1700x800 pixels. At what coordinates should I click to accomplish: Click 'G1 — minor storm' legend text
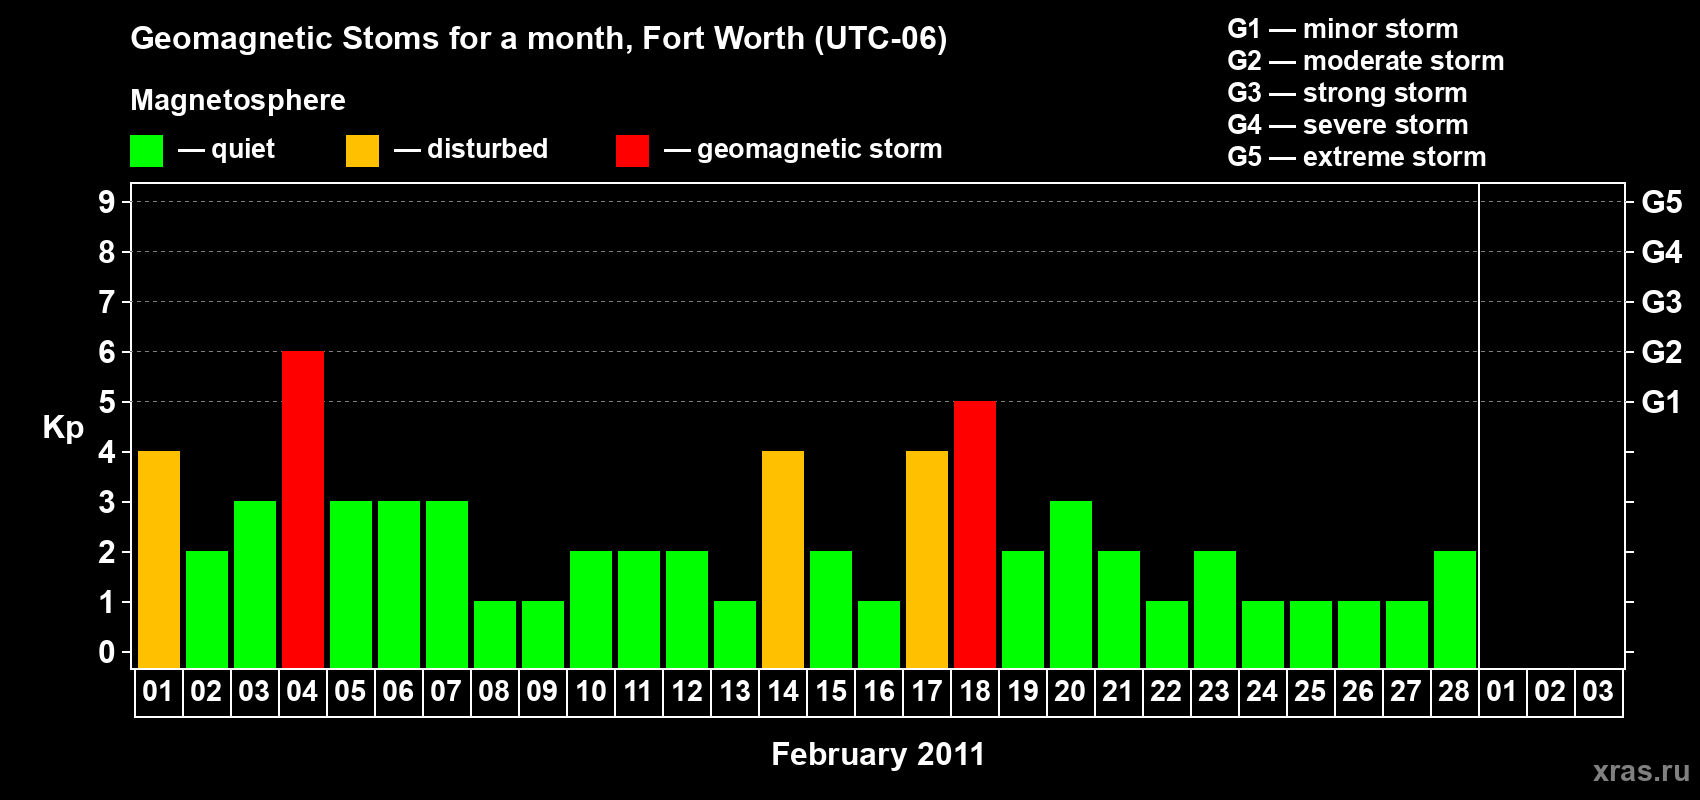1342,29
